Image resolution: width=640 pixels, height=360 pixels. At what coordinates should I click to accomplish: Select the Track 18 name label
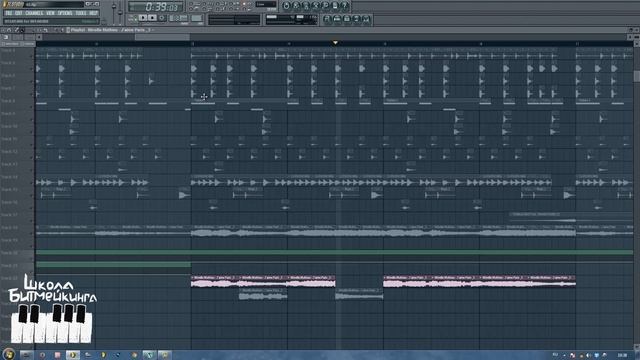tap(9, 227)
